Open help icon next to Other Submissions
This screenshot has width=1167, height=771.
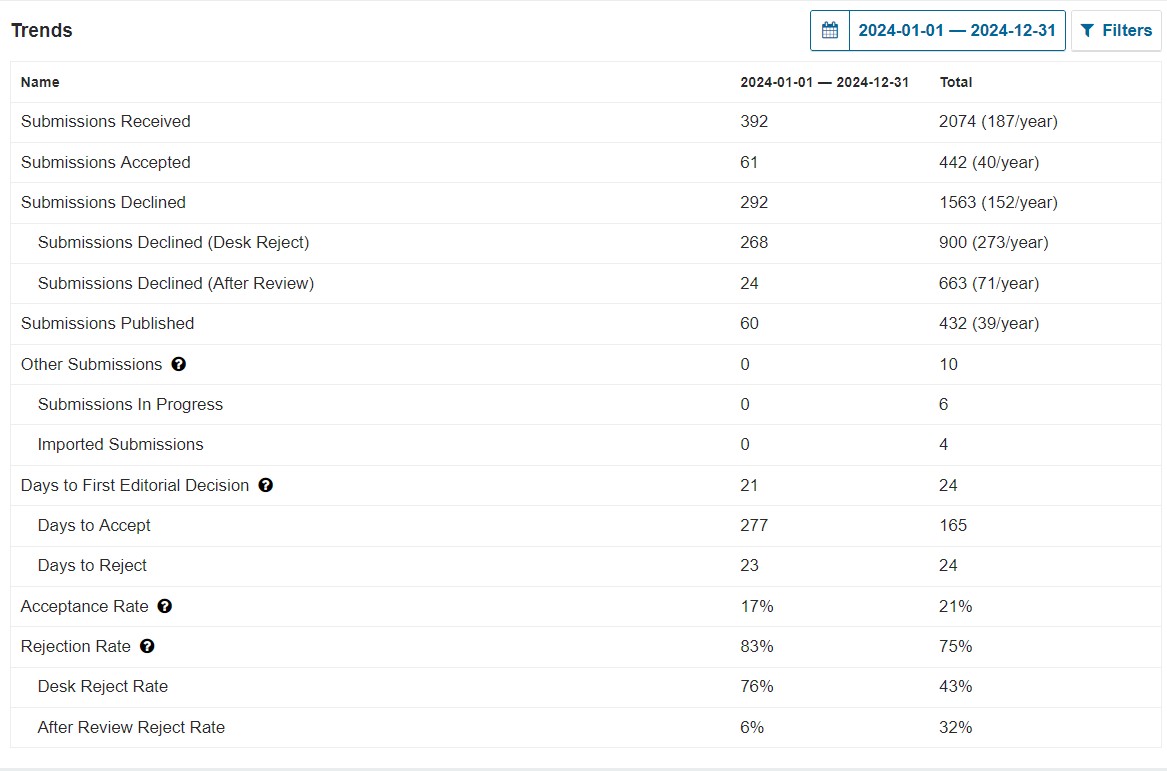pyautogui.click(x=179, y=364)
